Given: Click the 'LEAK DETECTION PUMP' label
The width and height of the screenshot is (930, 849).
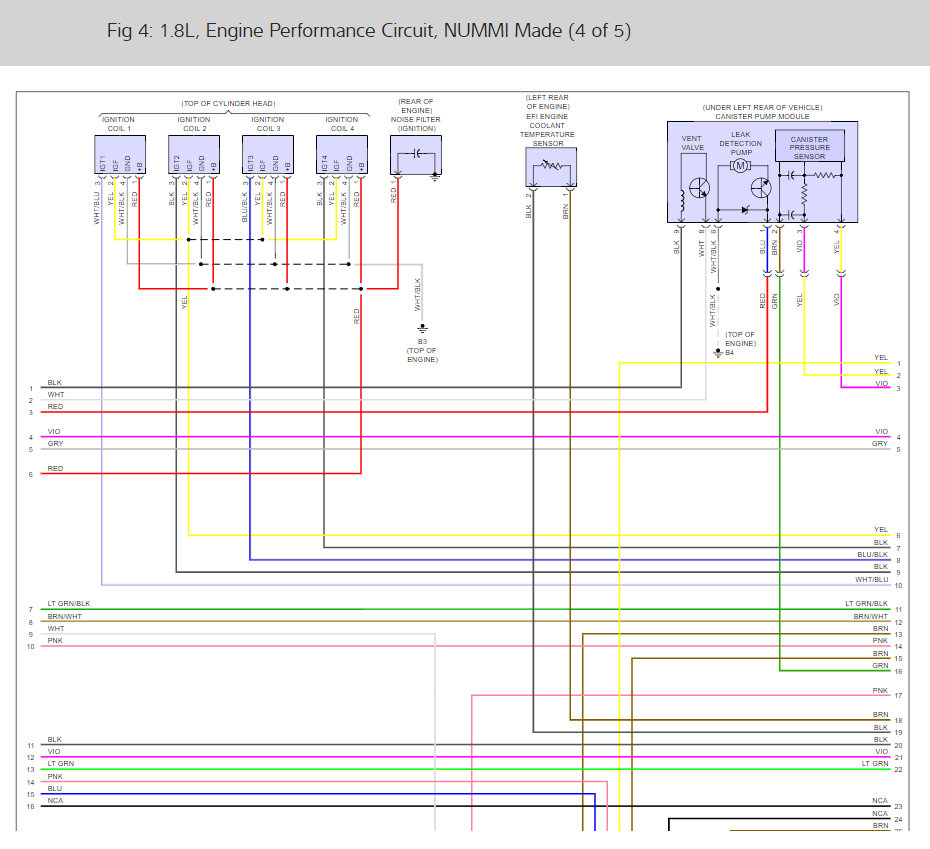Looking at the screenshot, I should point(740,144).
